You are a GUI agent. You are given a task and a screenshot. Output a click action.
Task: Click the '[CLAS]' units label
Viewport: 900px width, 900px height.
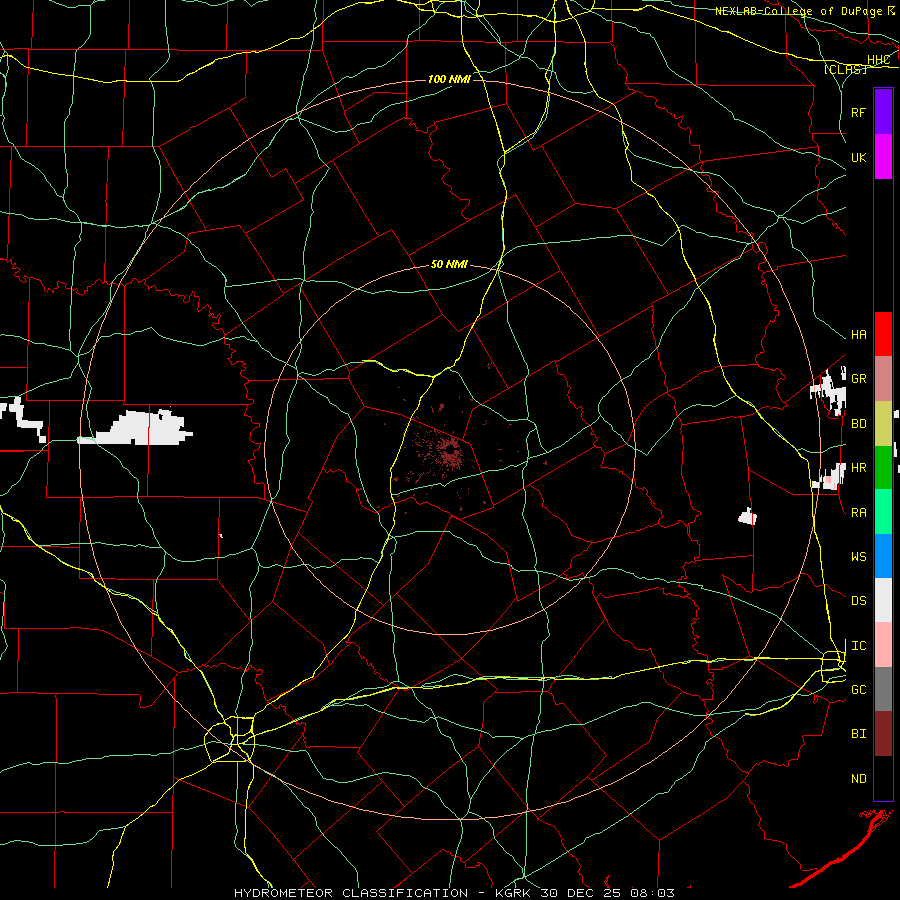pos(845,69)
